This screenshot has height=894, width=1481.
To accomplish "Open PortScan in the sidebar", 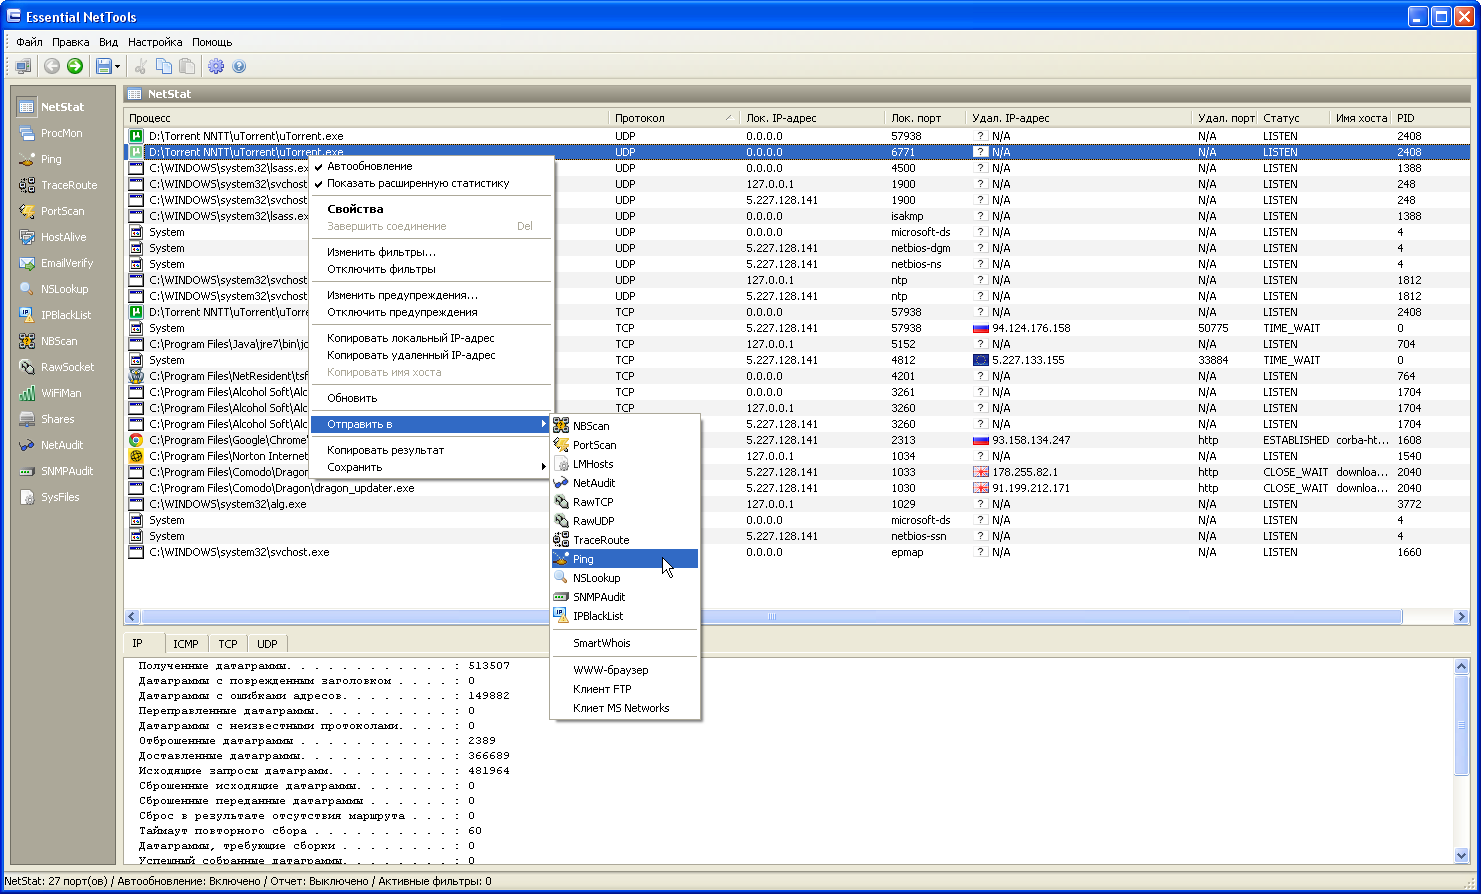I will coord(52,211).
